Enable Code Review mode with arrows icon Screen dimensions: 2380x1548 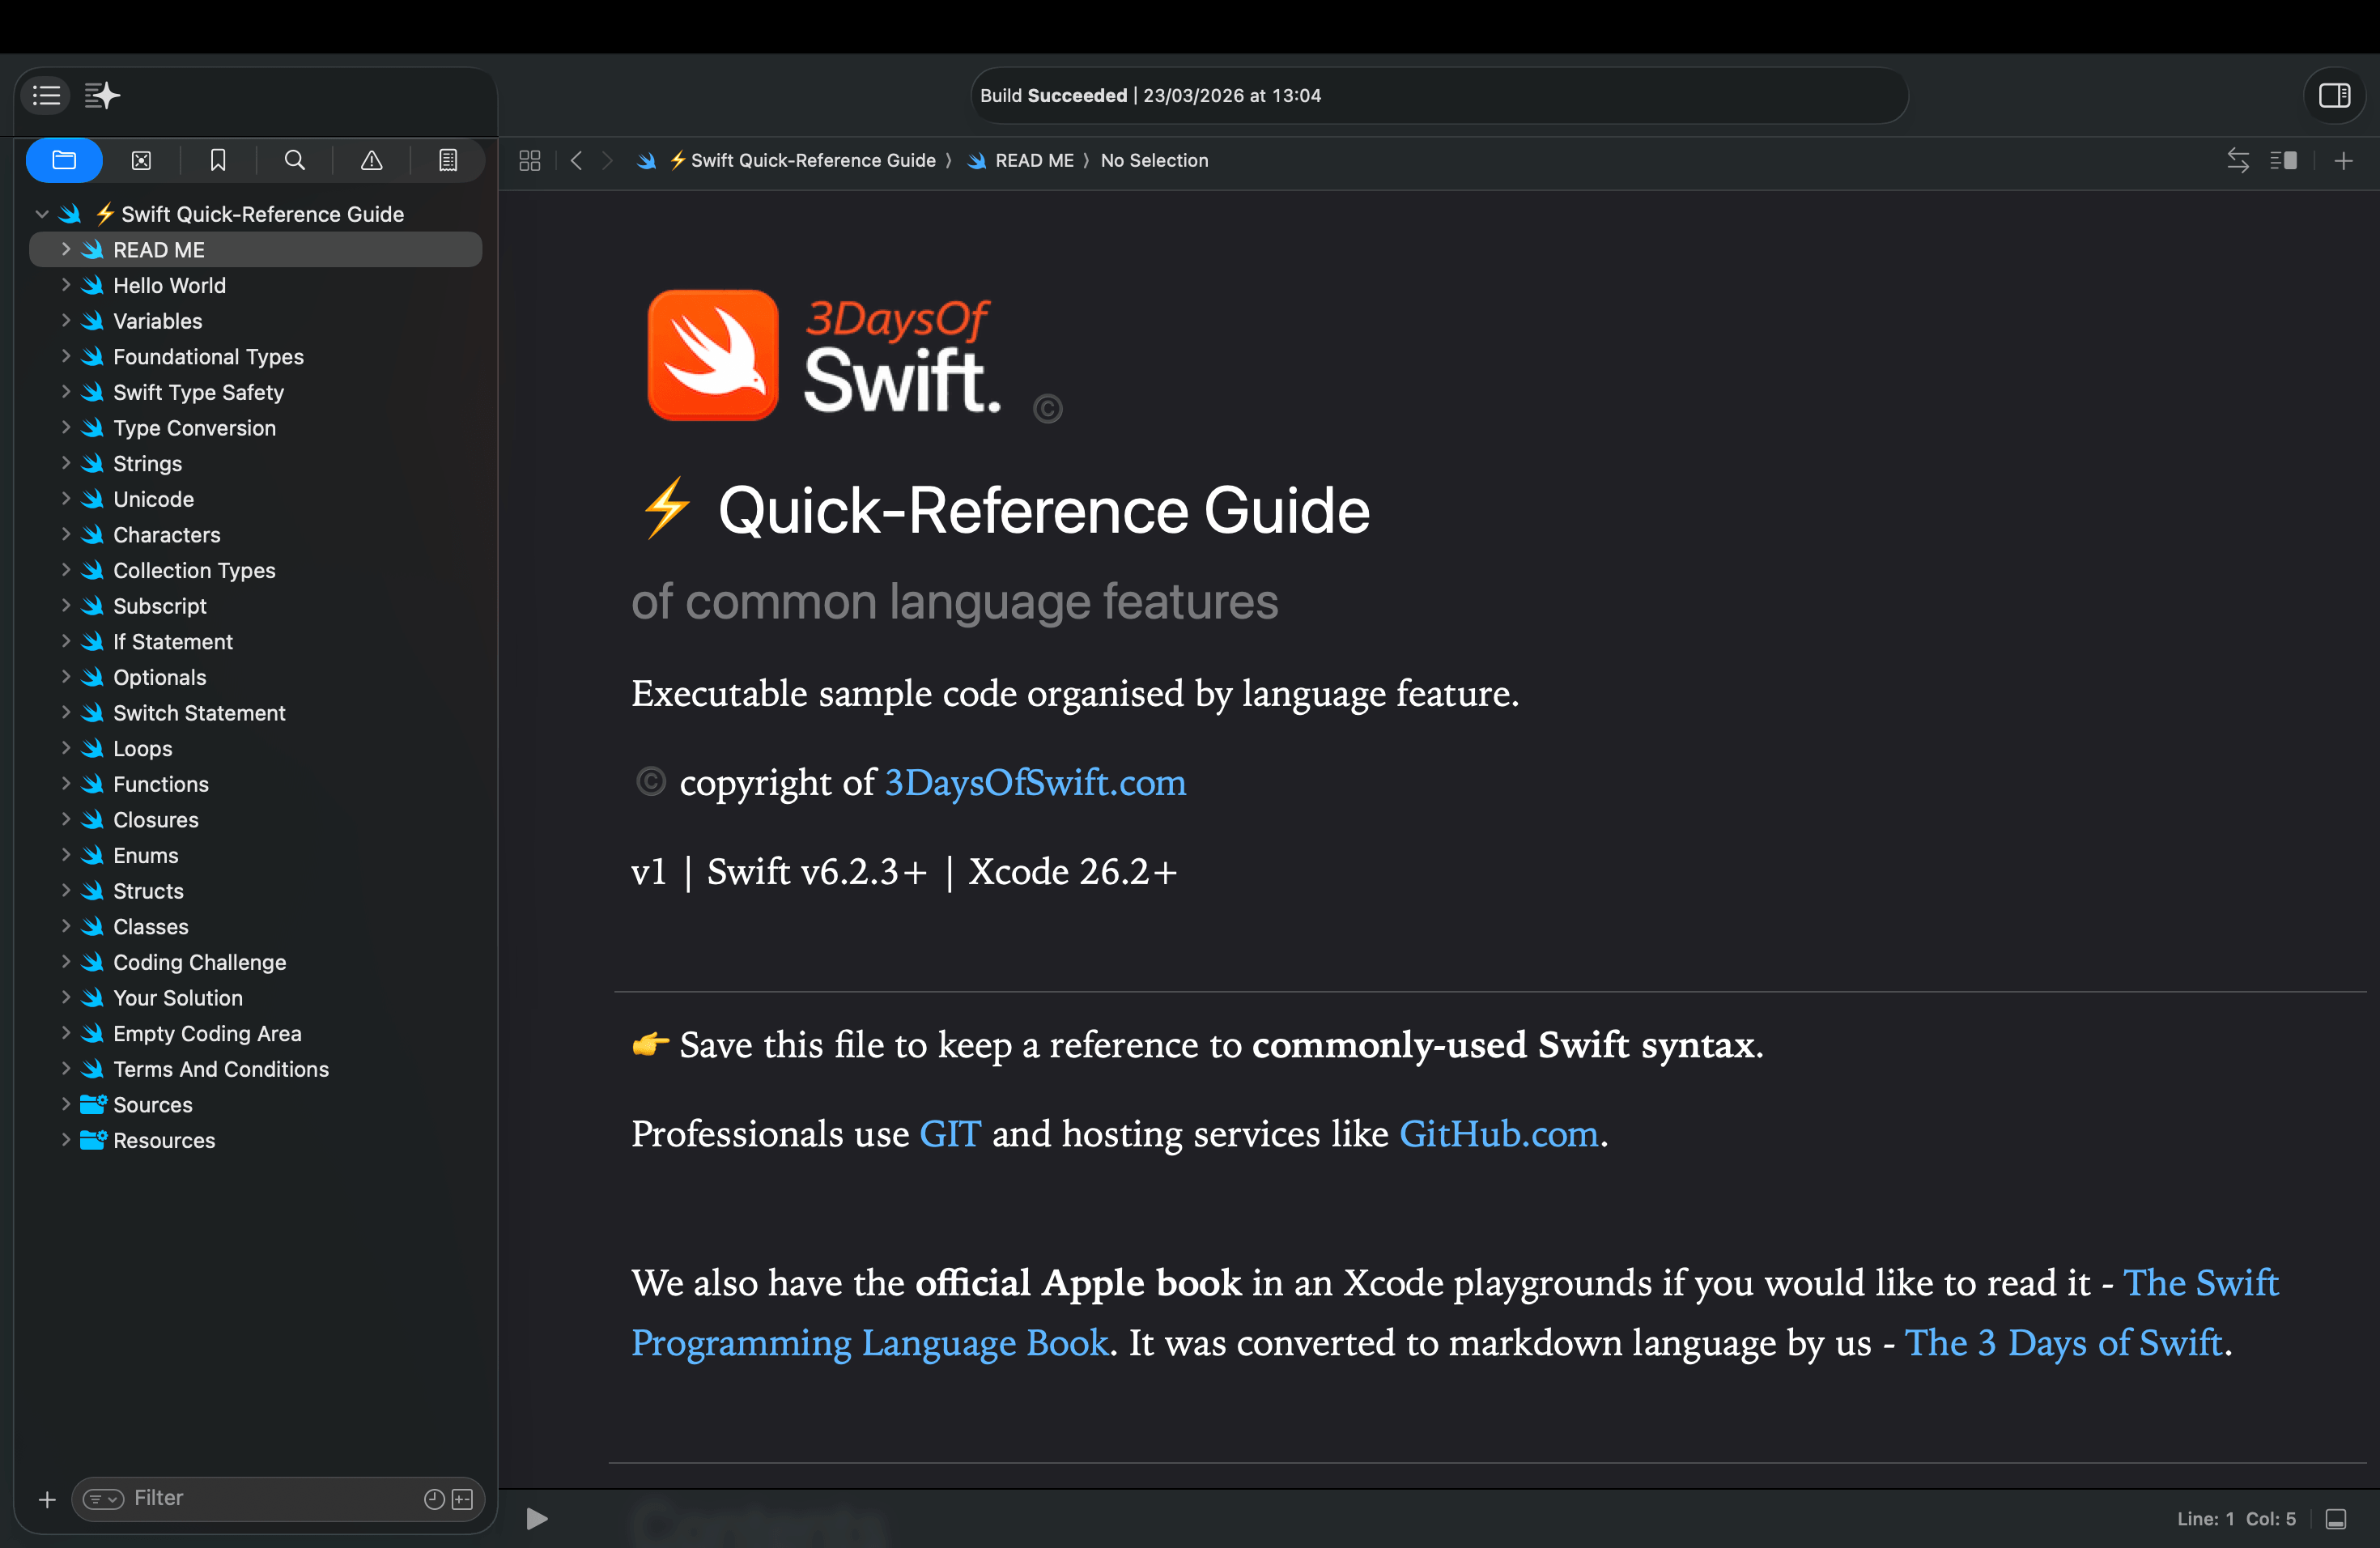tap(2238, 160)
